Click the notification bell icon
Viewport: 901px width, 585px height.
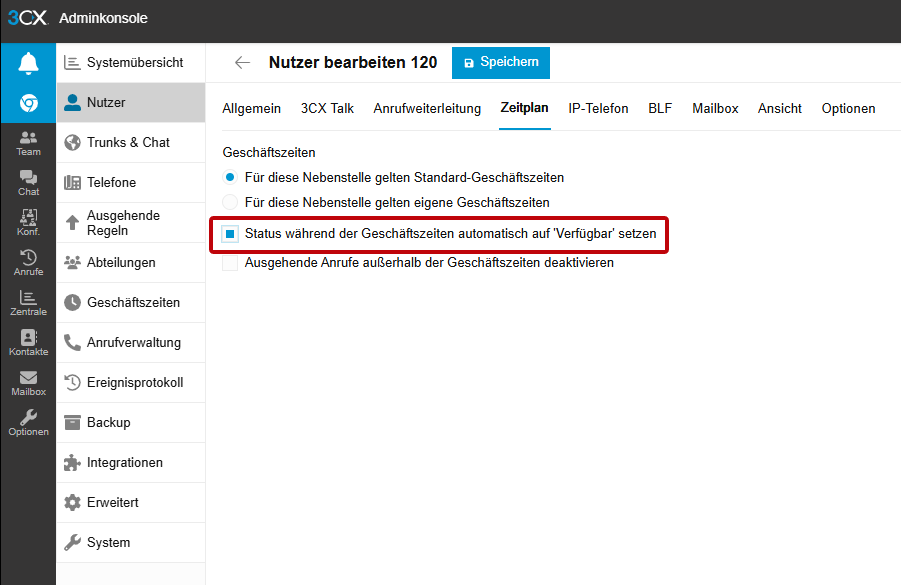coord(28,64)
